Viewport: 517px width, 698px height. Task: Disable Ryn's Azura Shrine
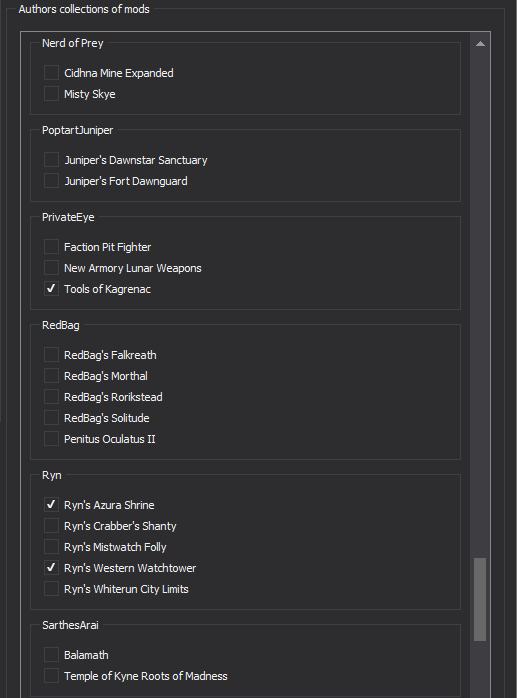tap(51, 504)
